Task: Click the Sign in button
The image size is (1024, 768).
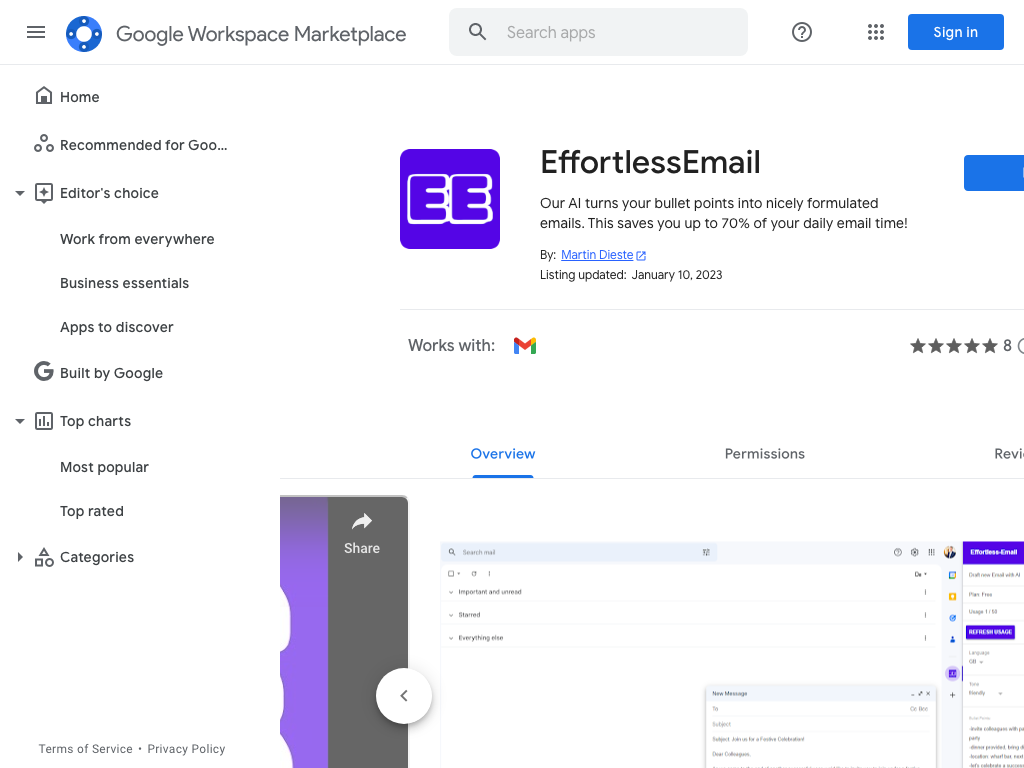Action: tap(955, 32)
